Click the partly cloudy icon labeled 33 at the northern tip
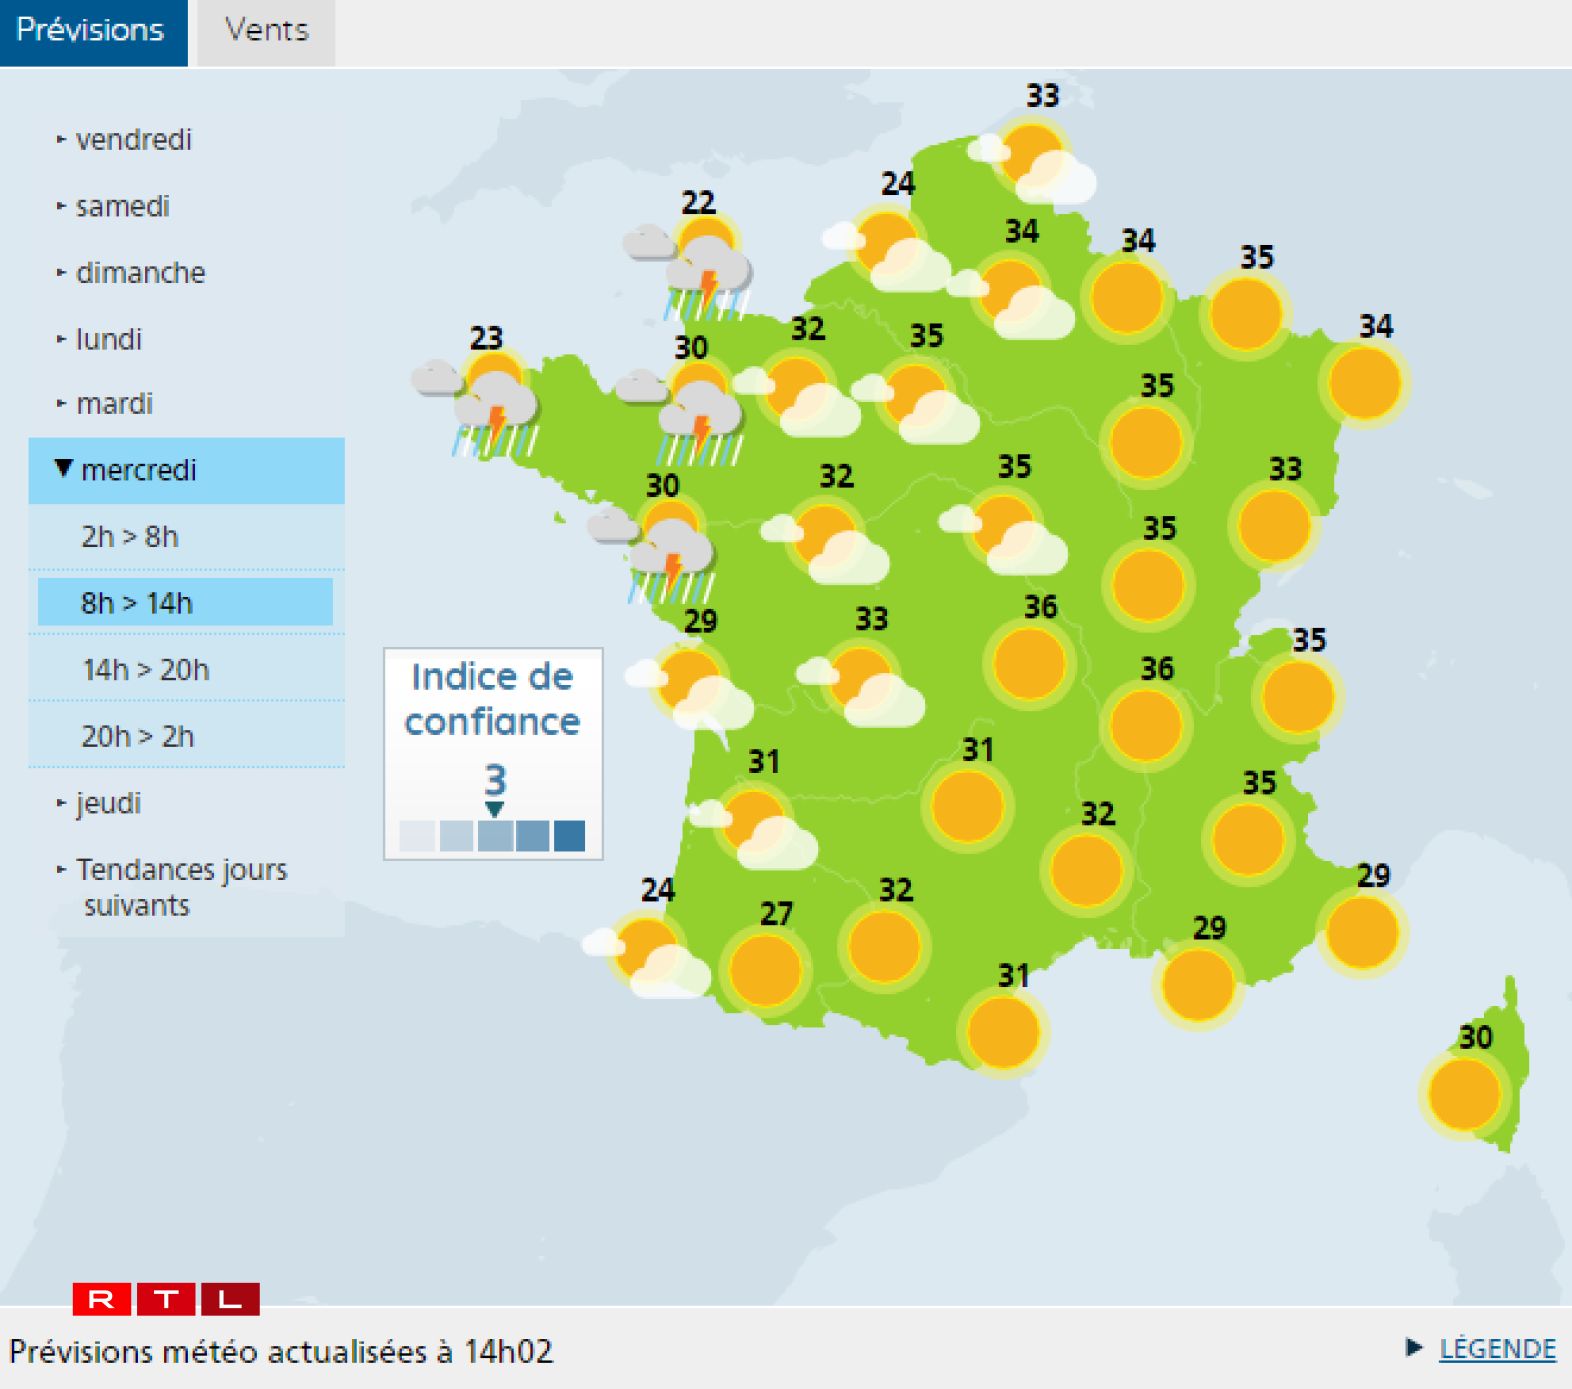Screen dimensions: 1572x1389 click(x=1035, y=160)
